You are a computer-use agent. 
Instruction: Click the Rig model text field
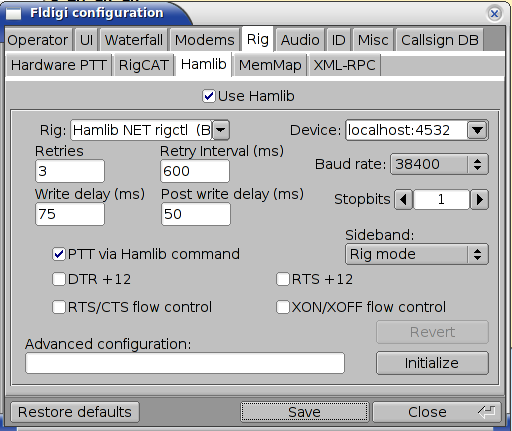point(141,130)
